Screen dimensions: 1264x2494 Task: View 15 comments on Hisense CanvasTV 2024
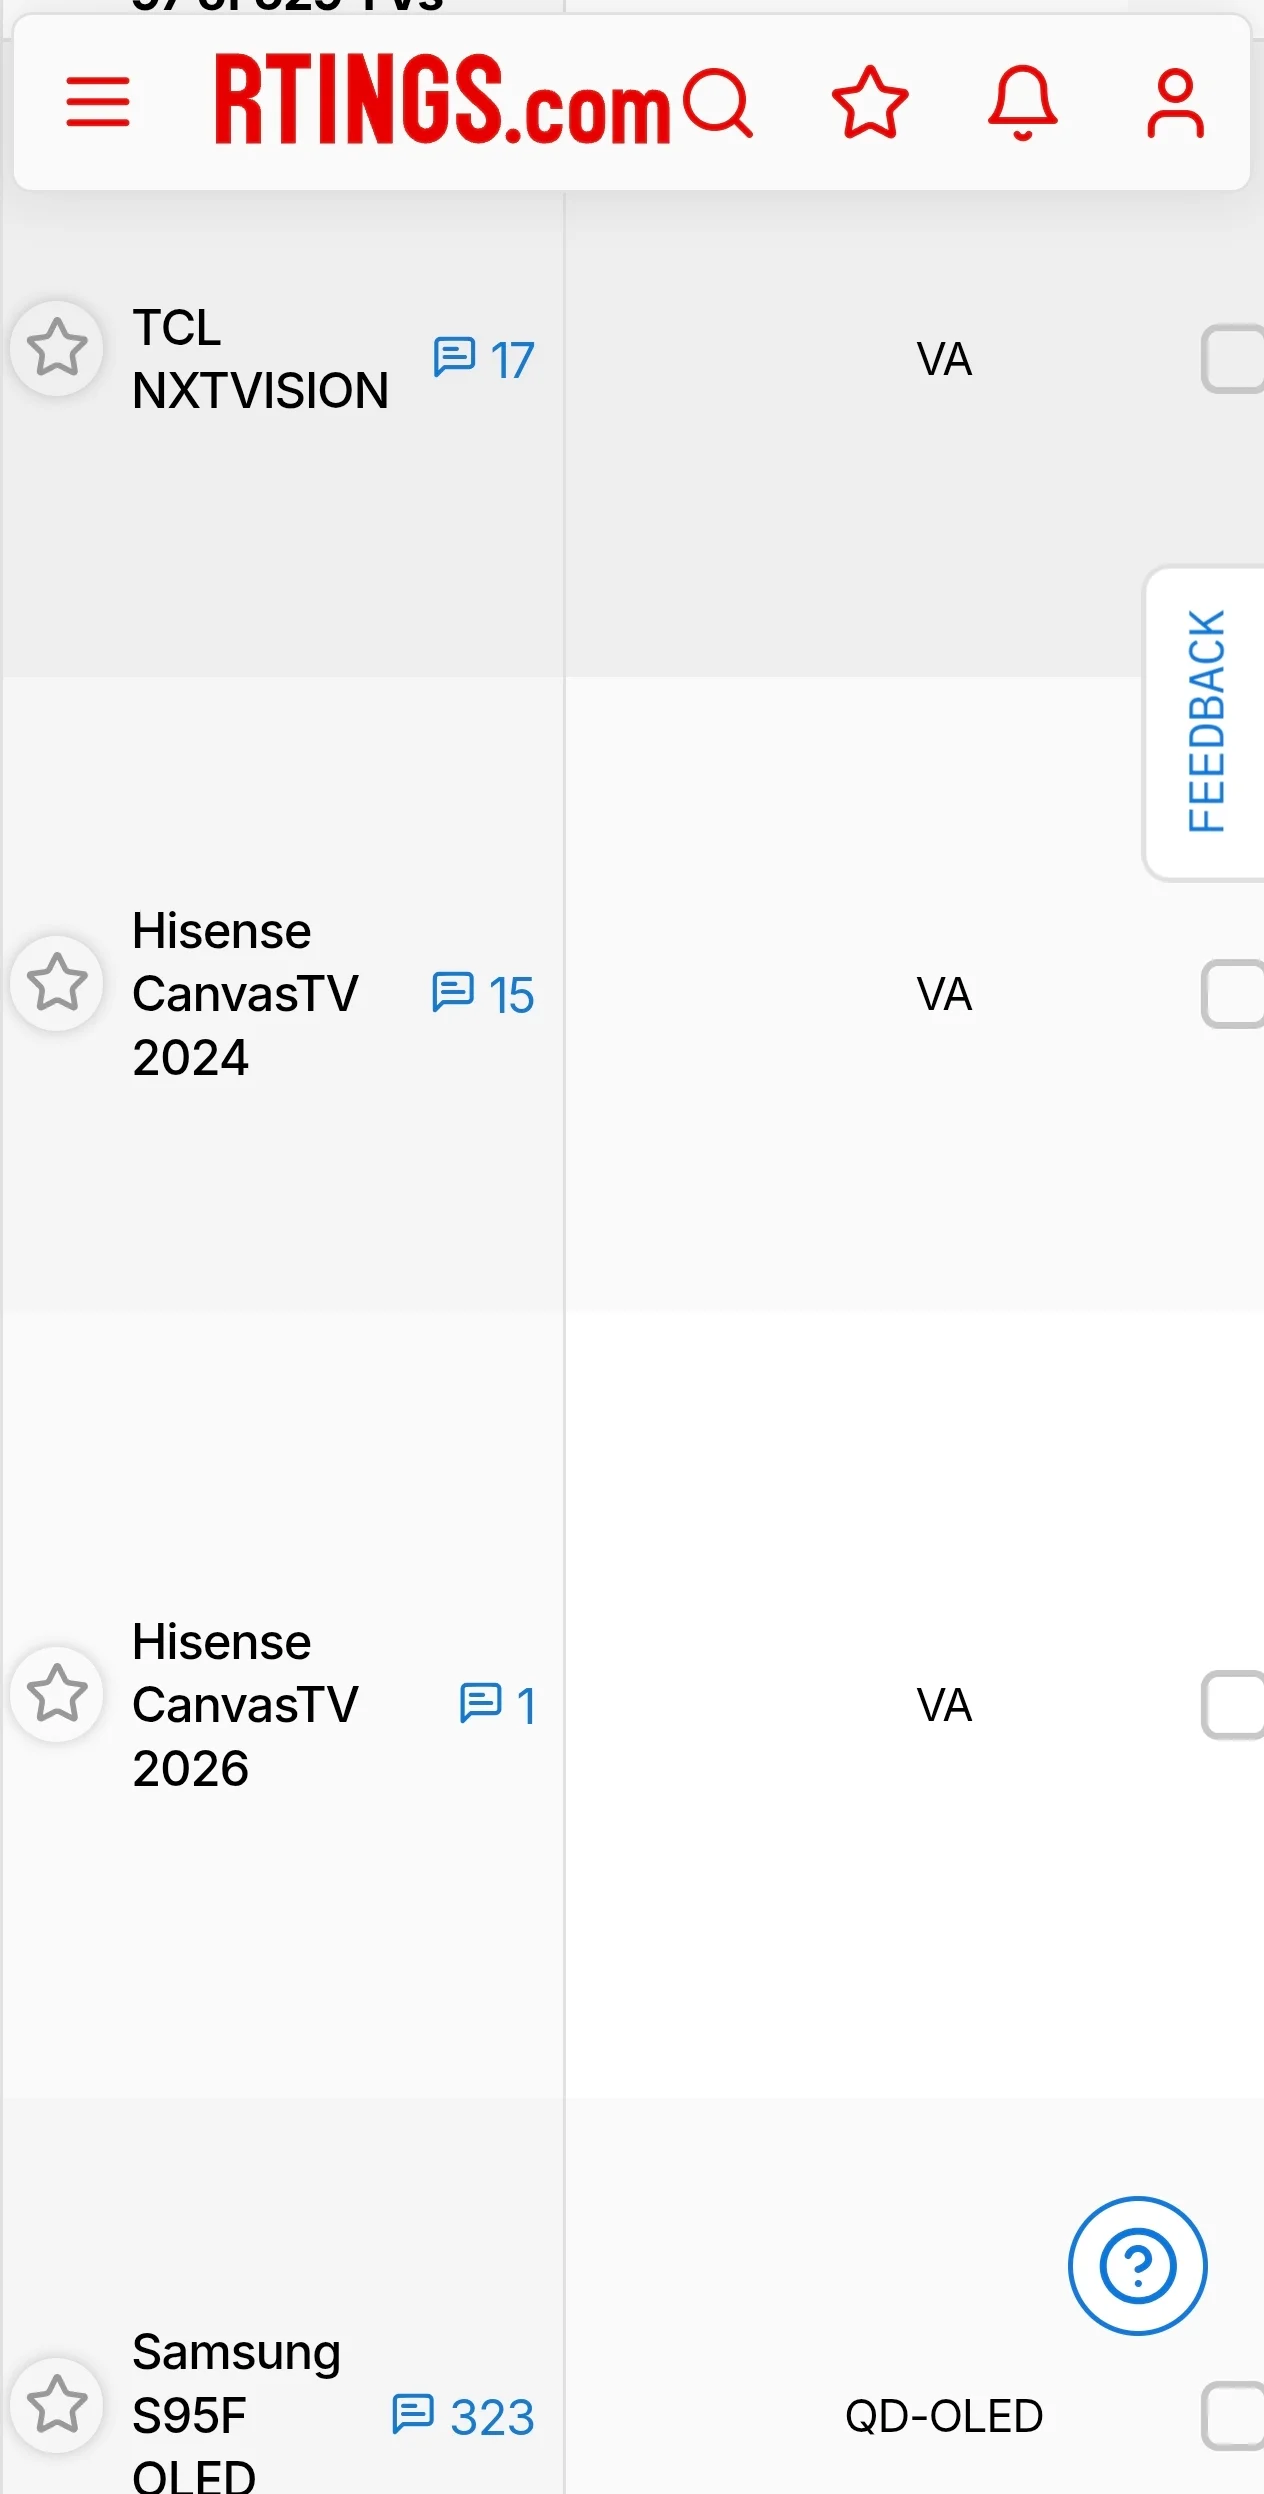(484, 995)
